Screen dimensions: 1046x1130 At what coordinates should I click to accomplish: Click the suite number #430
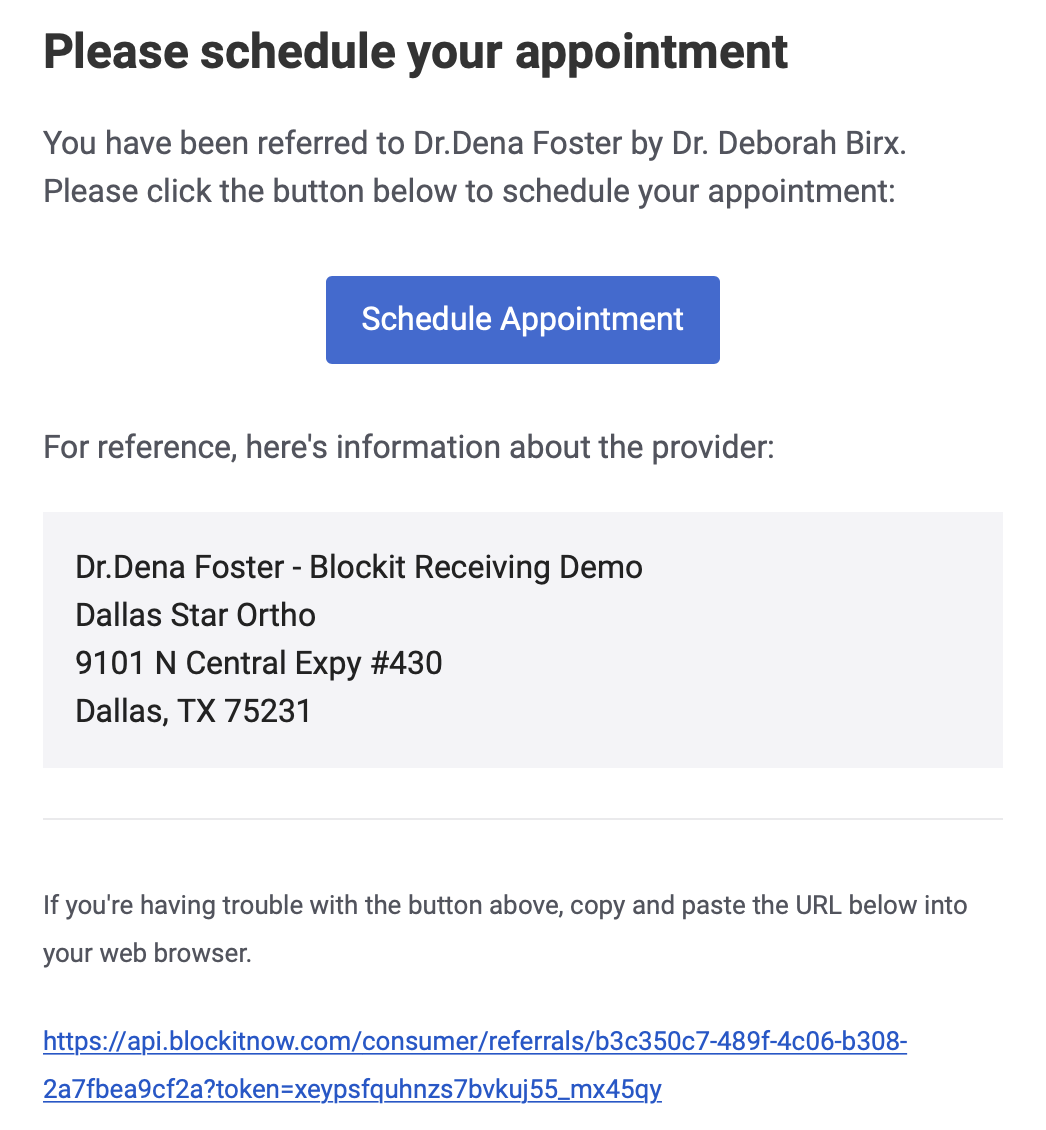pyautogui.click(x=406, y=663)
